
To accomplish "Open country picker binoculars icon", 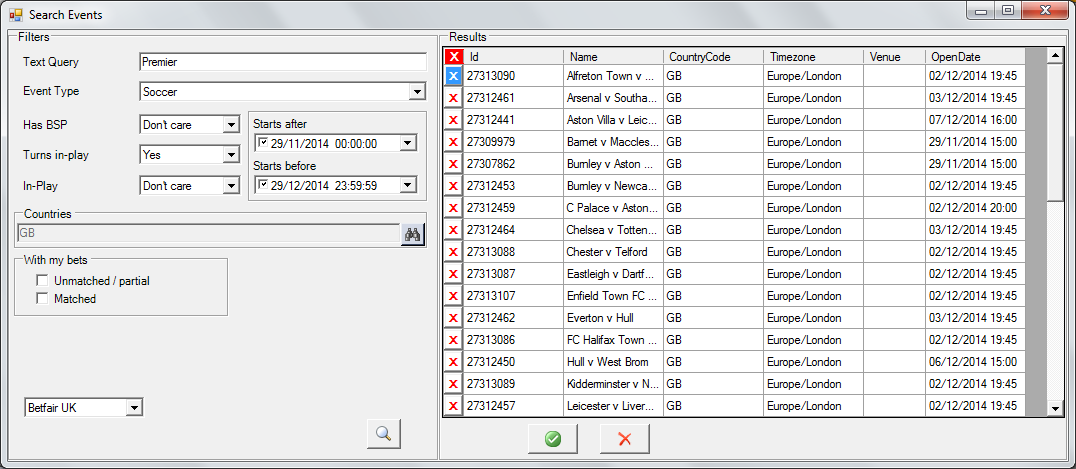I will [413, 235].
